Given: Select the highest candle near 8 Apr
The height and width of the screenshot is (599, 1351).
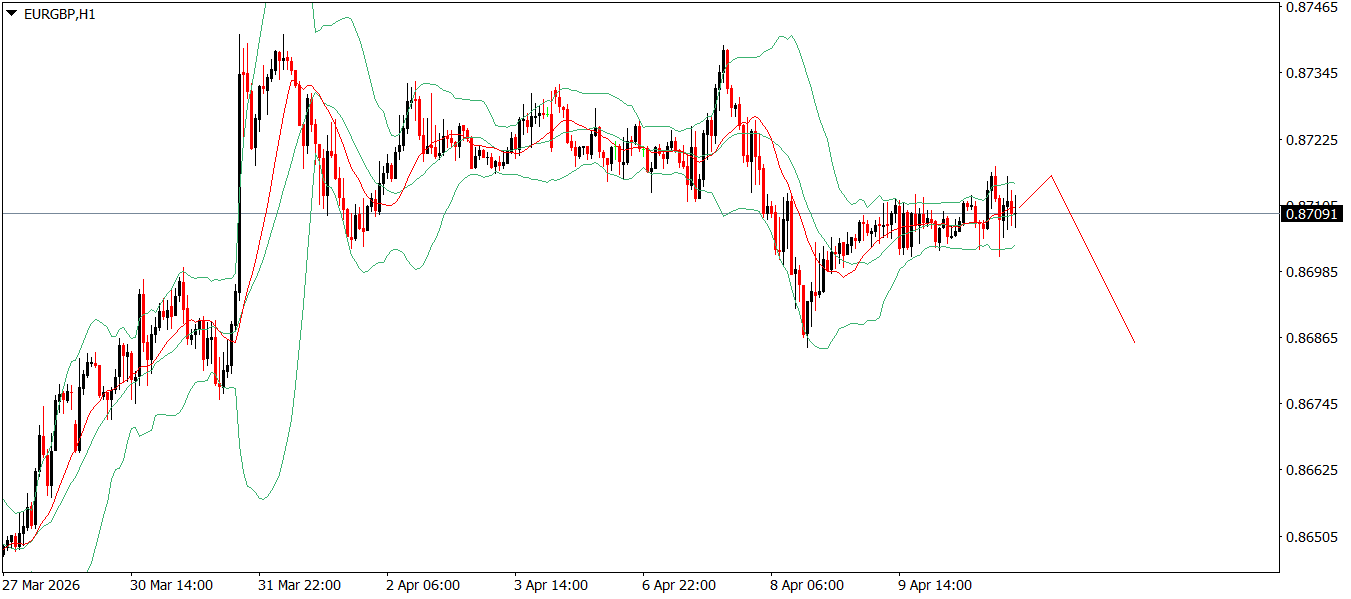Looking at the screenshot, I should pos(723,60).
